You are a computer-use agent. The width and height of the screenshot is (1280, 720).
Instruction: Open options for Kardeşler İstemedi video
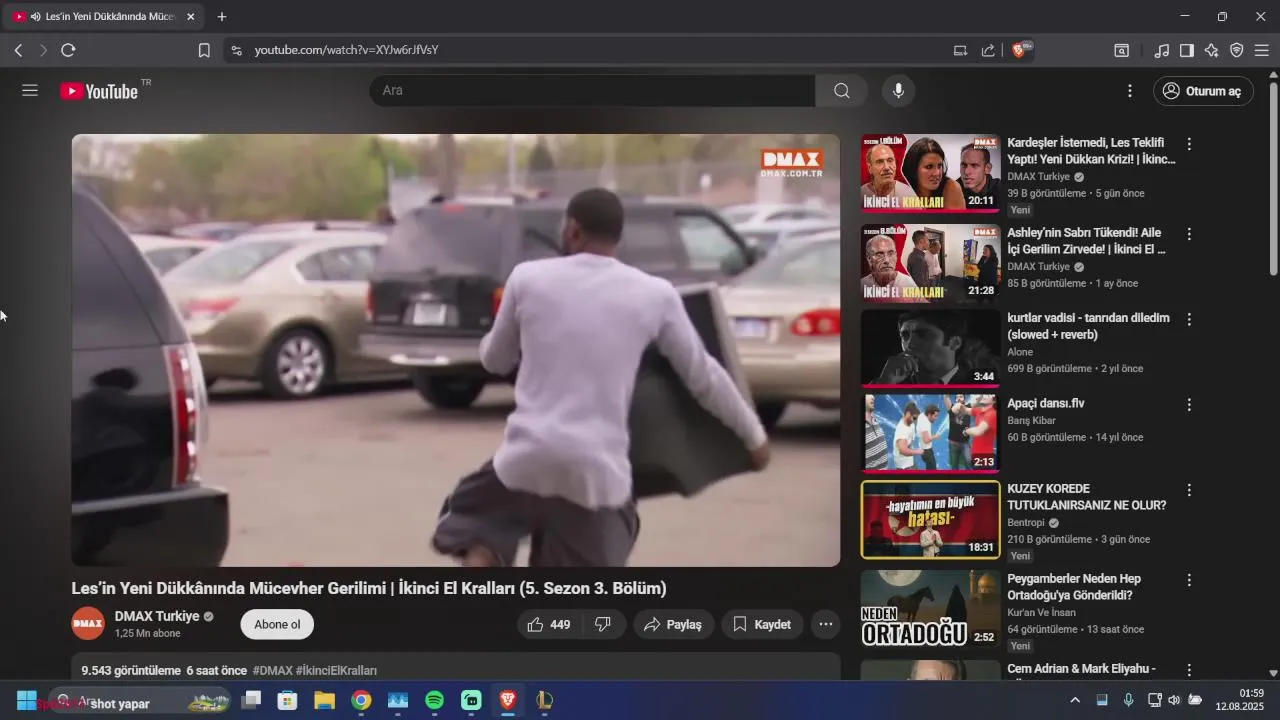[x=1189, y=144]
